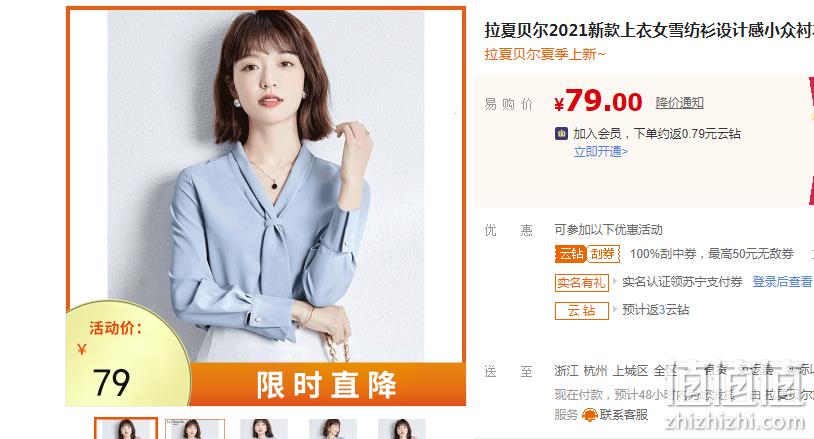Expand the 浙江 杭州 上城区 delivery address selector
The height and width of the screenshot is (439, 814).
615,371
